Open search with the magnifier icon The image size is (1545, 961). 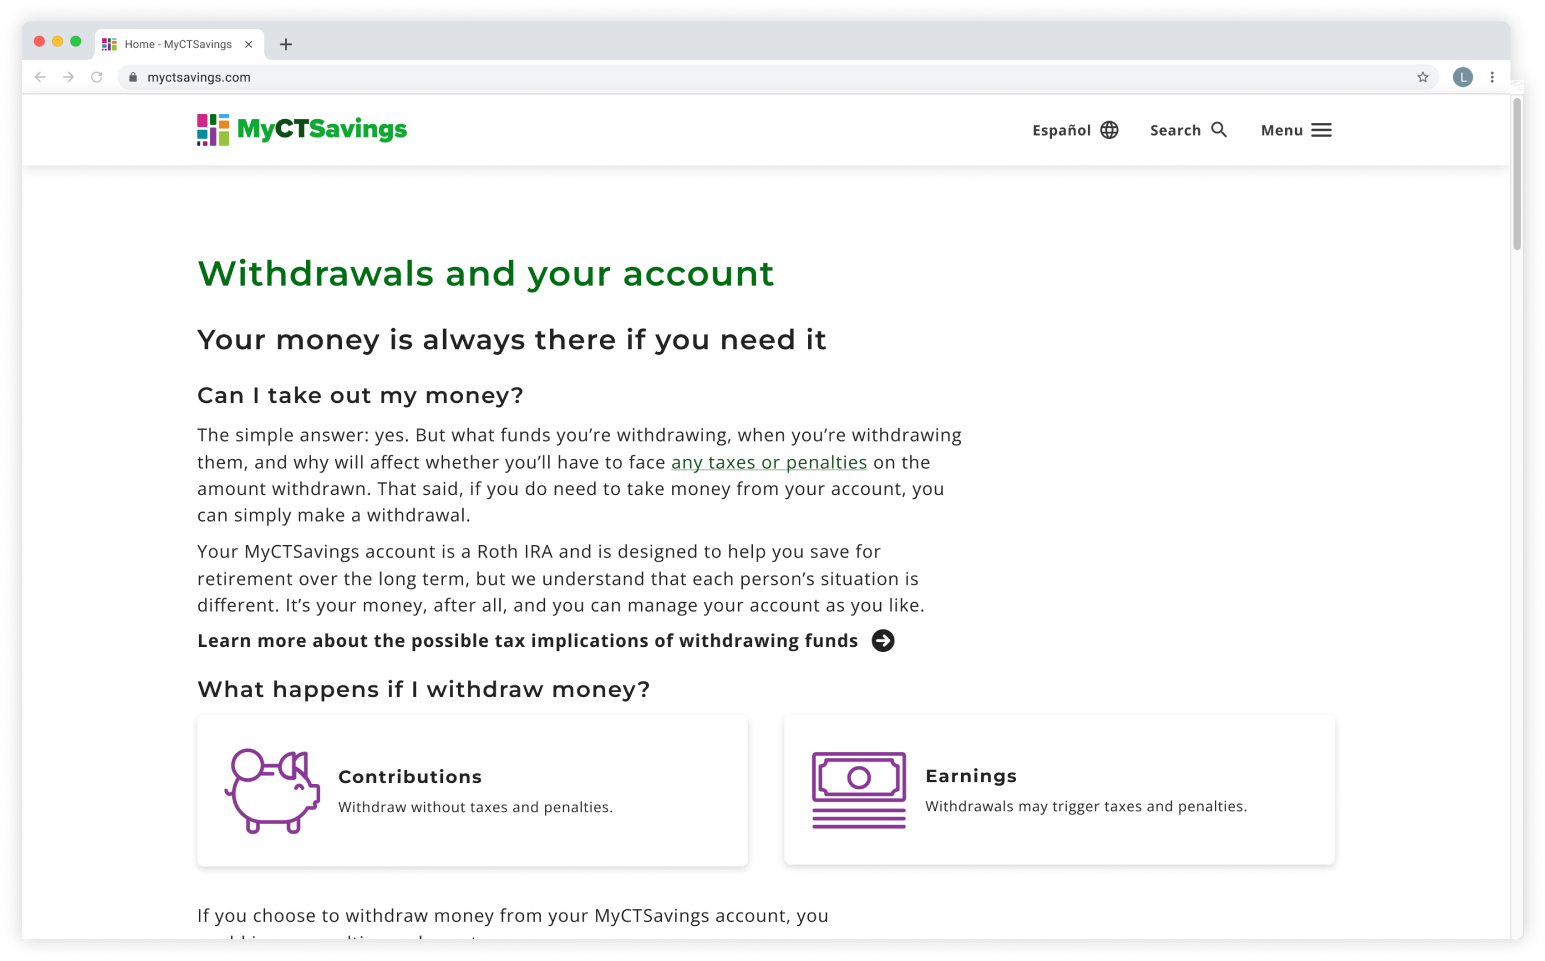point(1219,129)
